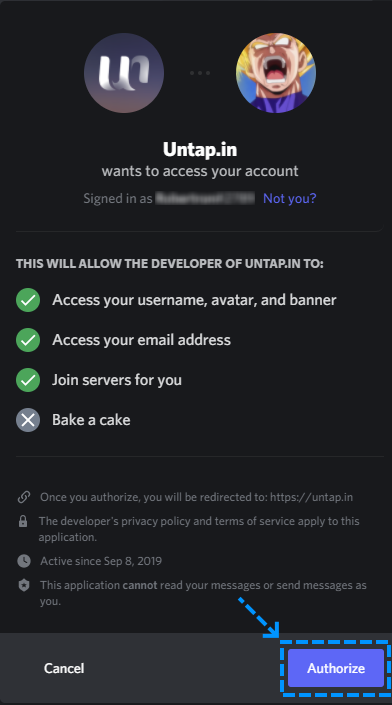Click the 'Not you?' link

coord(290,198)
